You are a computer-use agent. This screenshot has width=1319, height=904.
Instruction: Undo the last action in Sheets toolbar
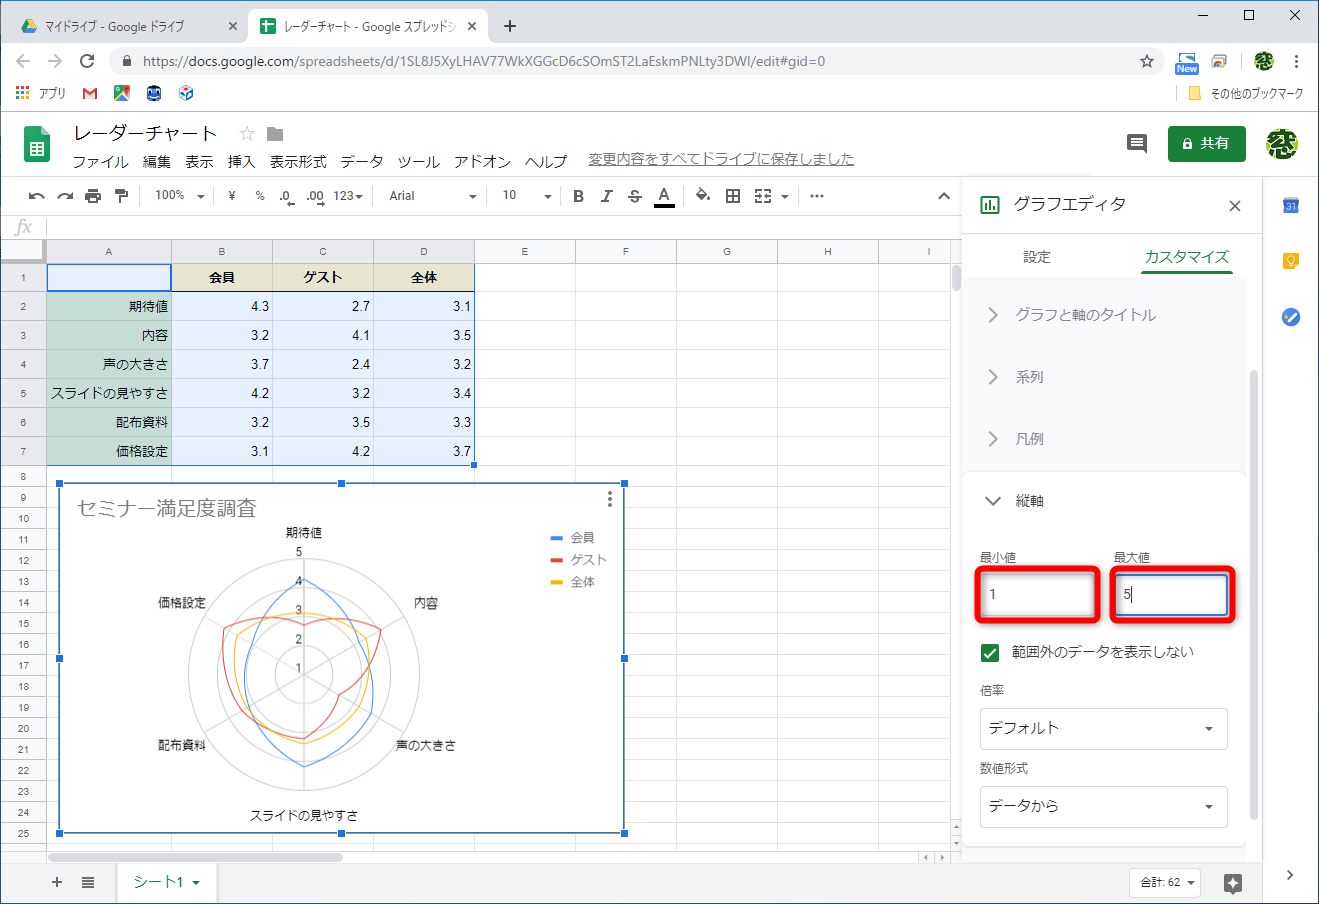point(37,196)
